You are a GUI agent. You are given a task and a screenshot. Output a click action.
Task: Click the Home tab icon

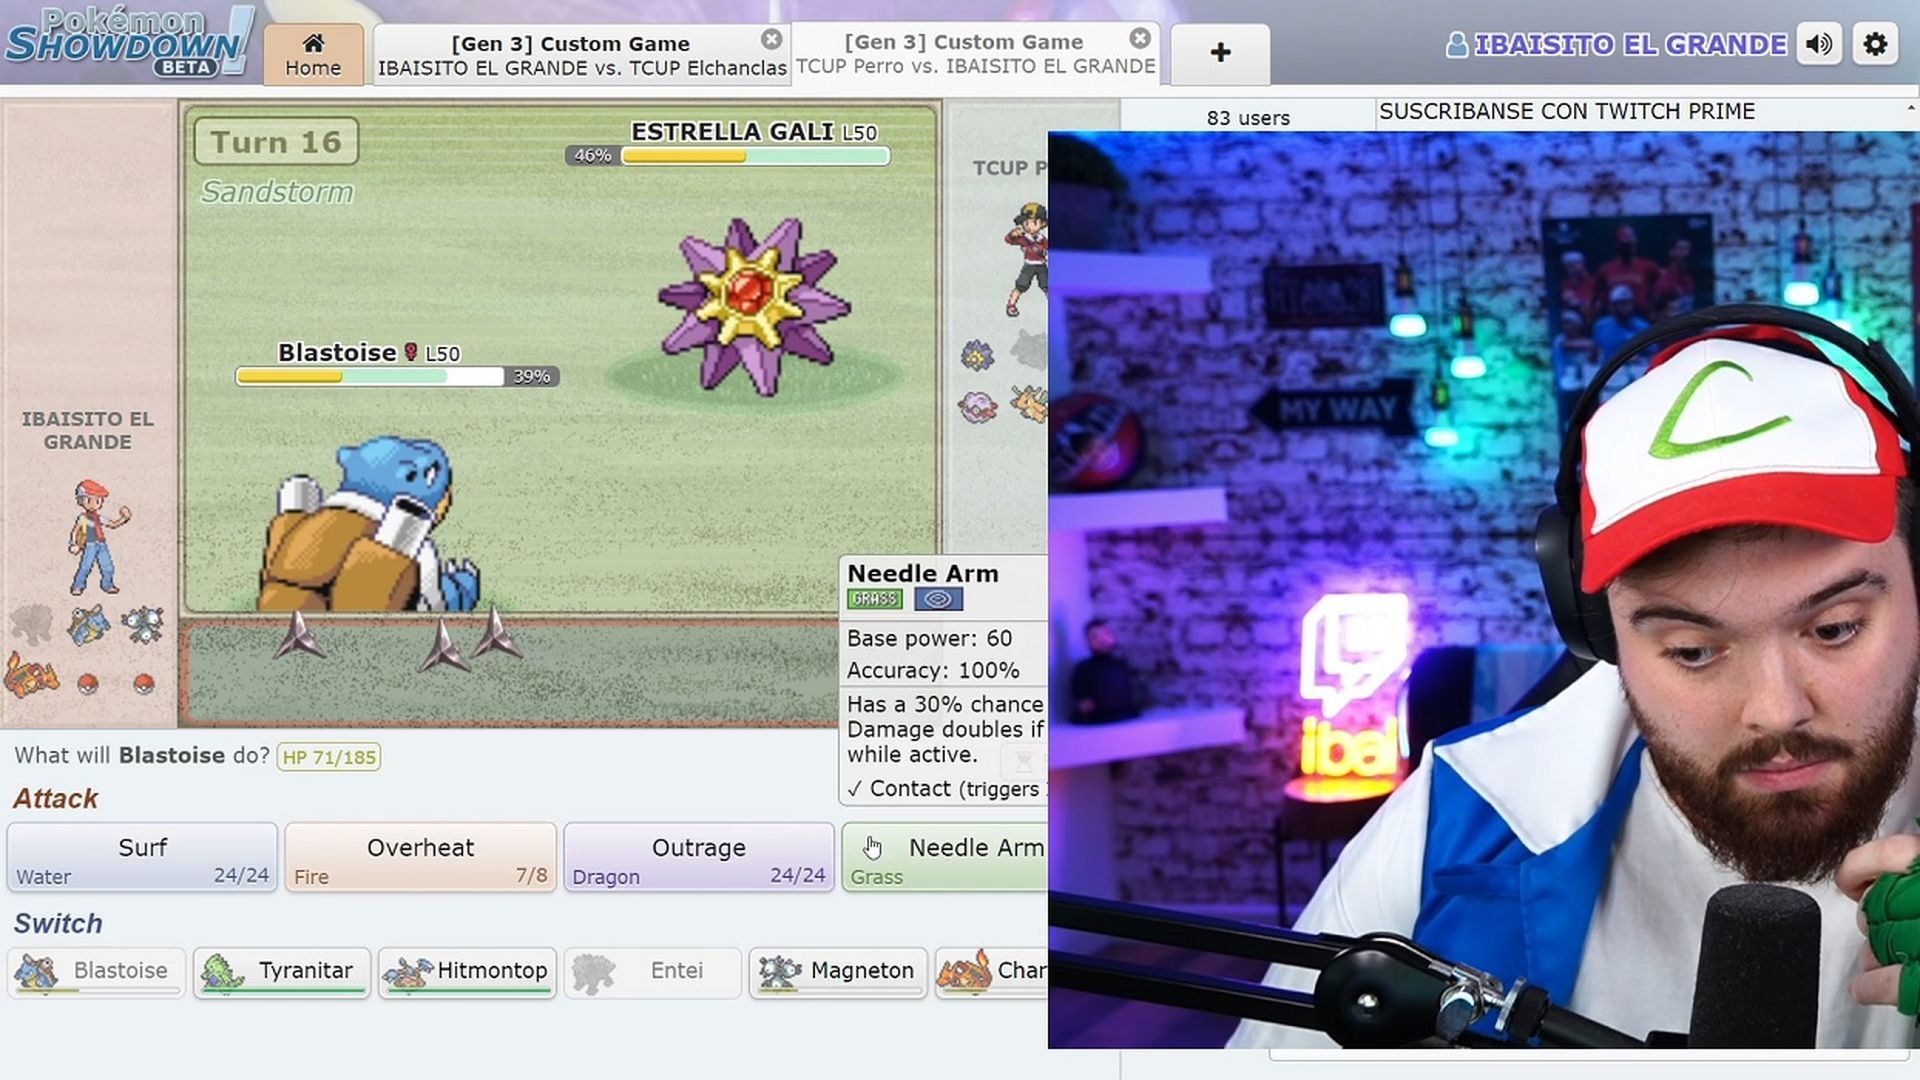(313, 43)
